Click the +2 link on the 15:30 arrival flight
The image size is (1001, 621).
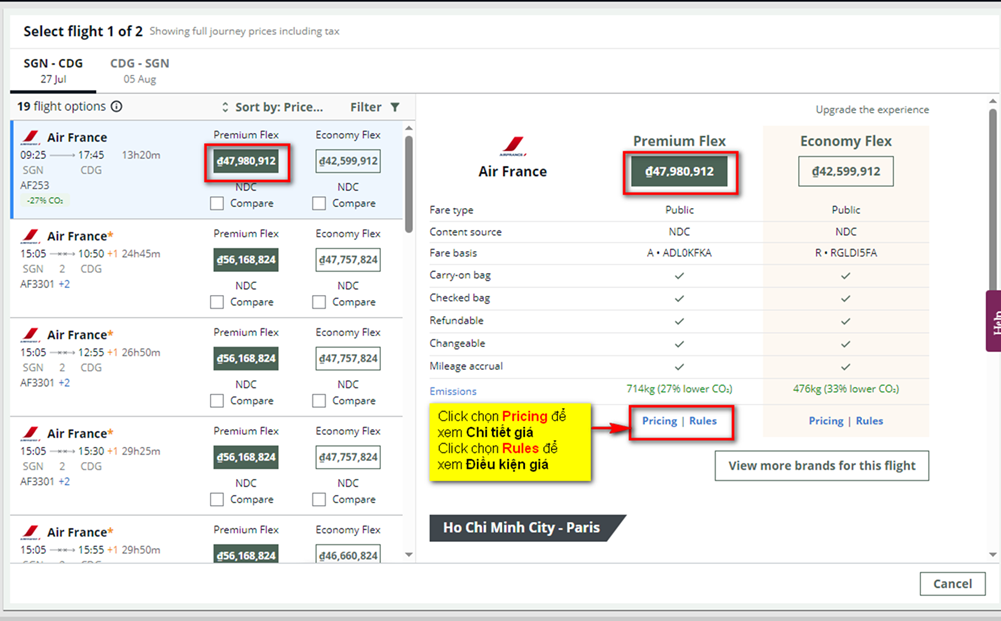[x=64, y=482]
